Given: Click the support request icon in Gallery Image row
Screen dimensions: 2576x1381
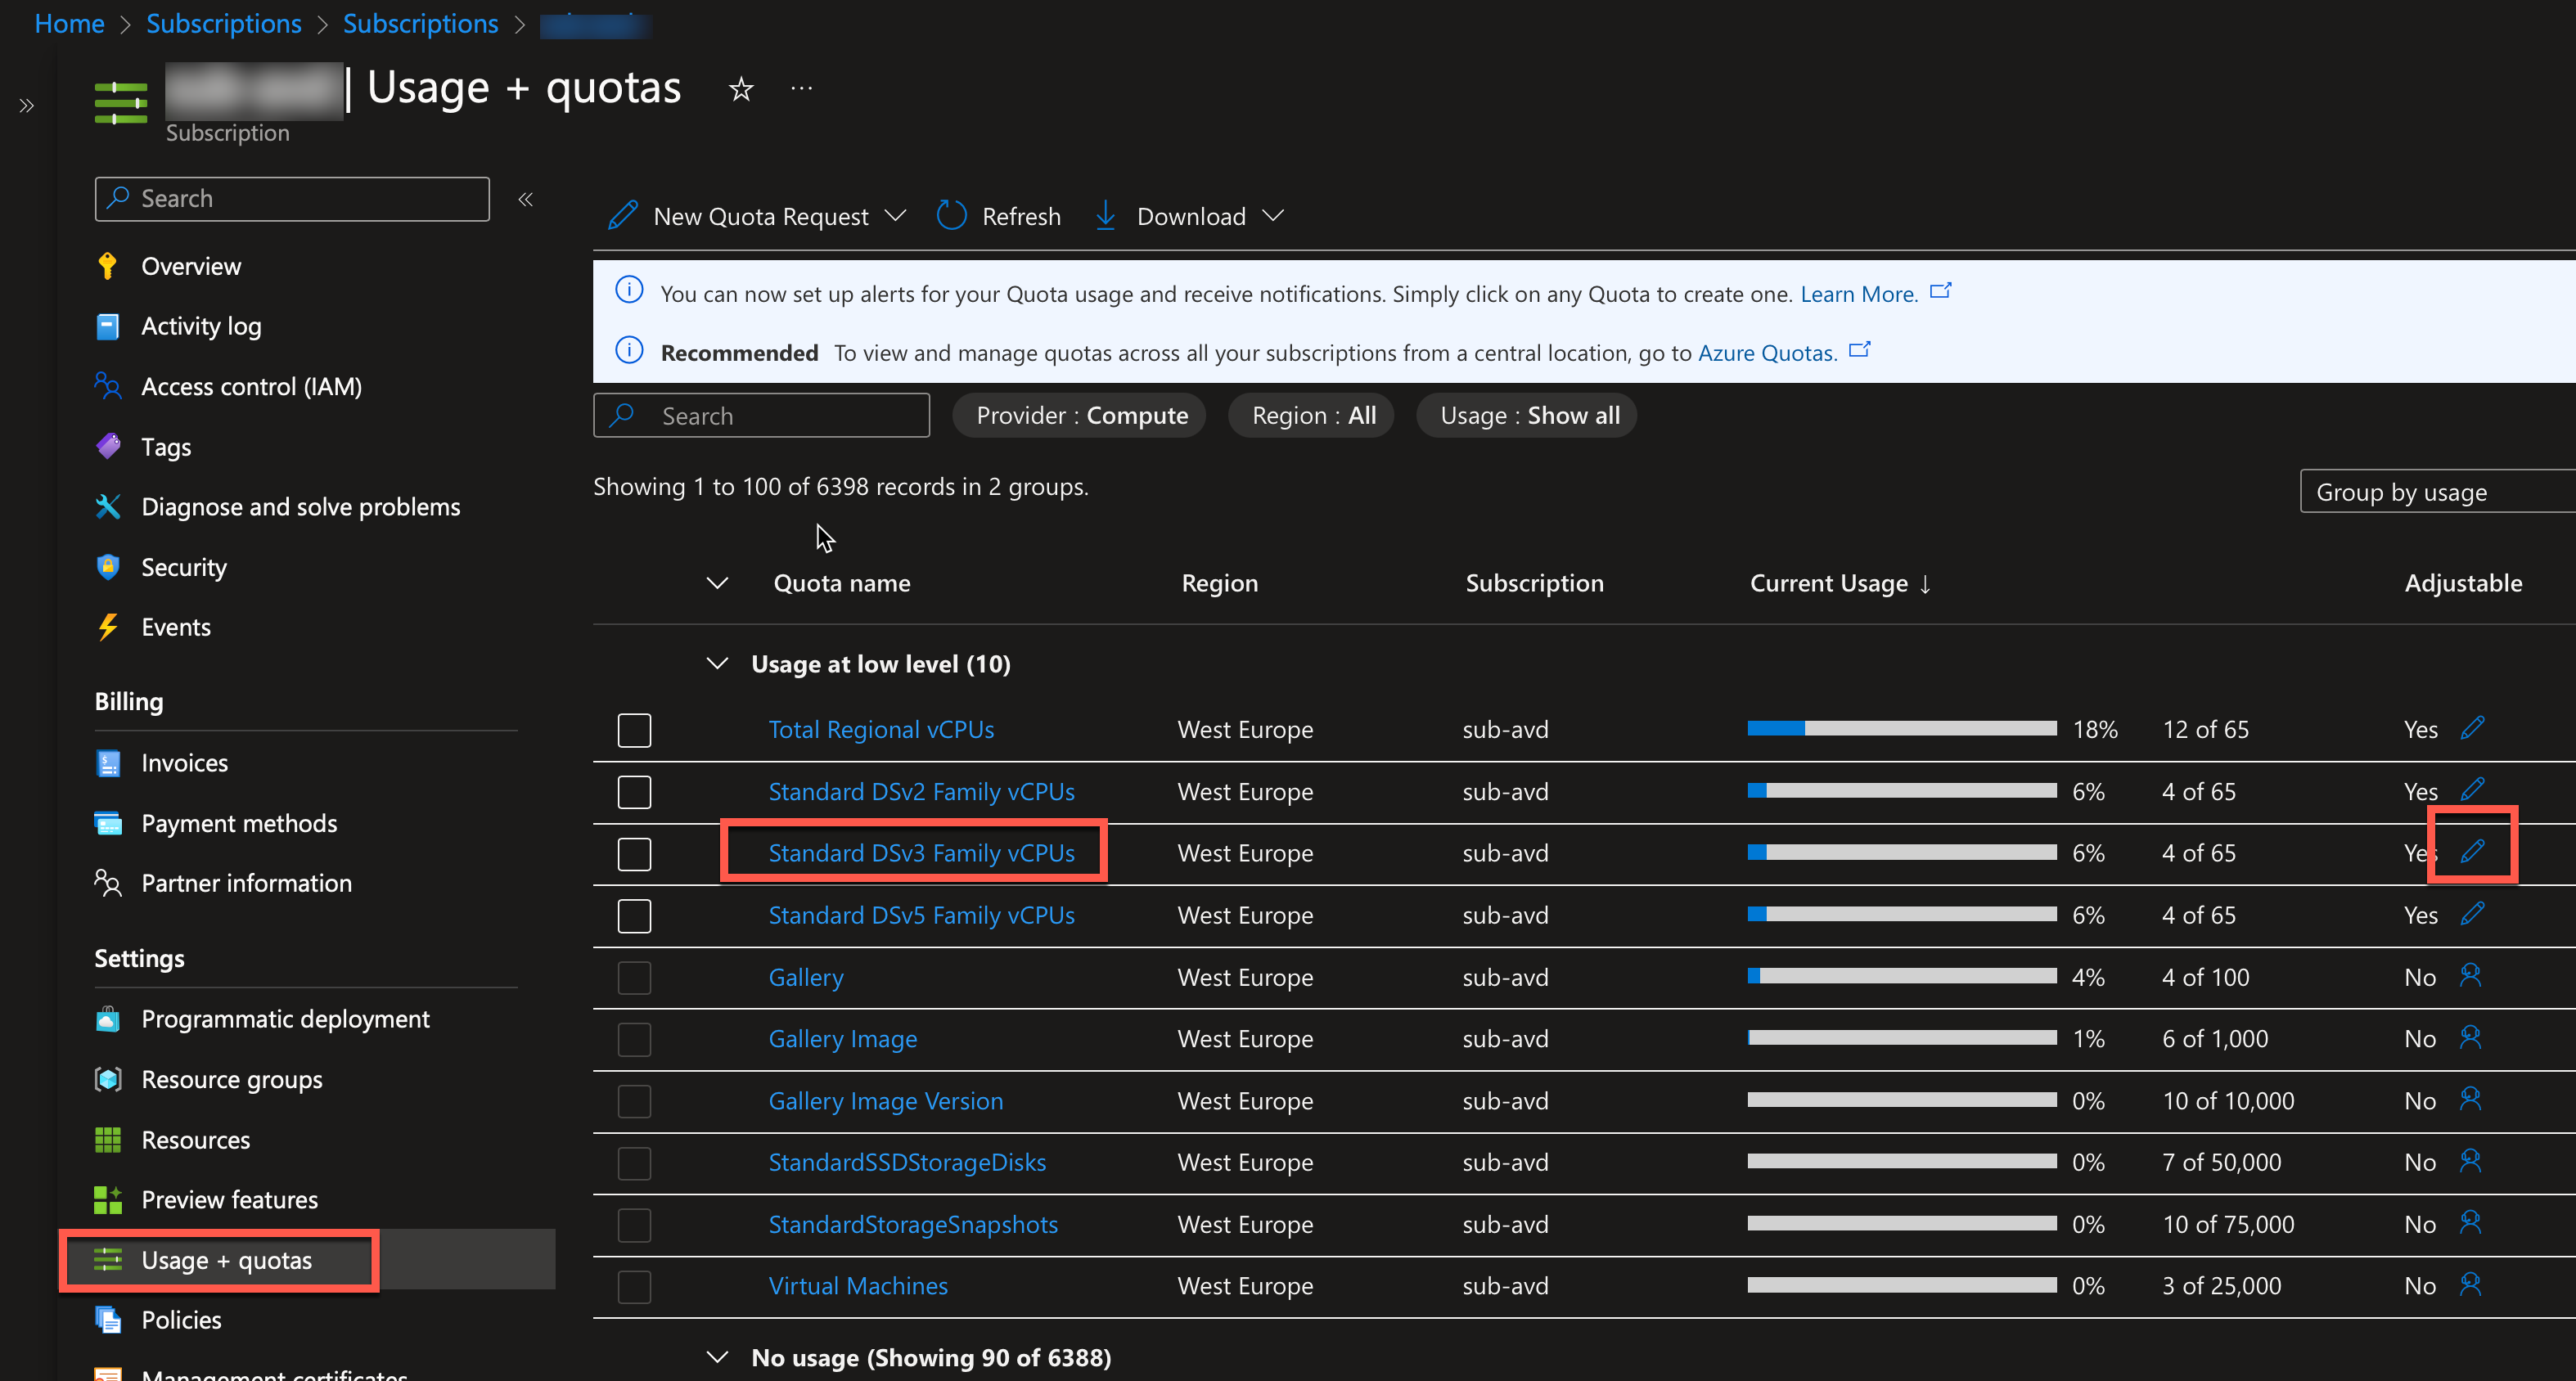Looking at the screenshot, I should [2471, 1037].
